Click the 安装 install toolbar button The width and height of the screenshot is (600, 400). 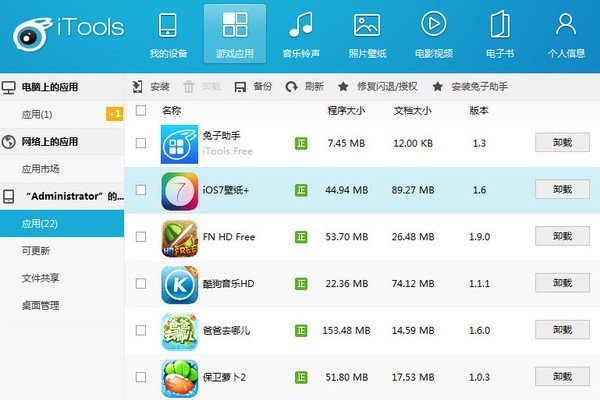(151, 87)
